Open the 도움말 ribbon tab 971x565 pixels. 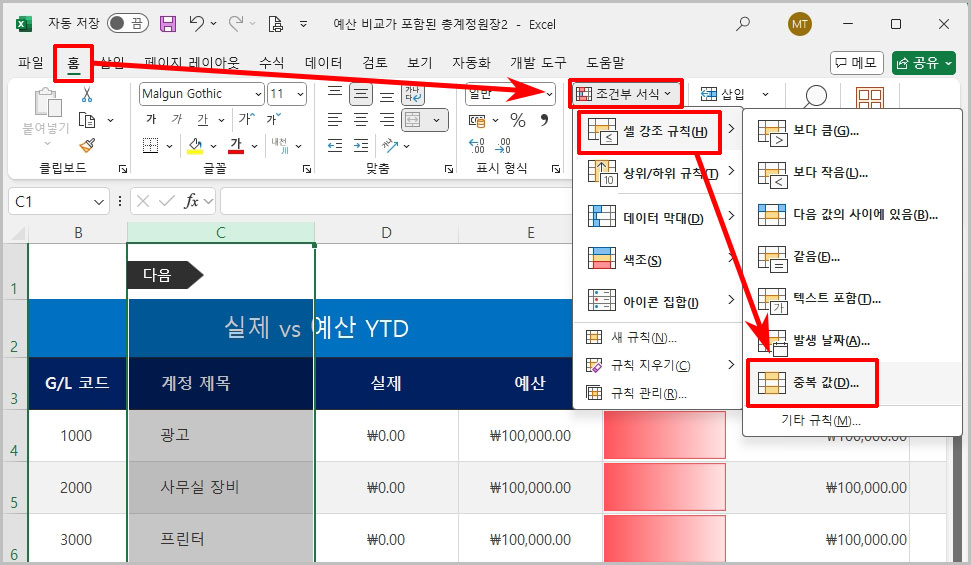coord(605,63)
